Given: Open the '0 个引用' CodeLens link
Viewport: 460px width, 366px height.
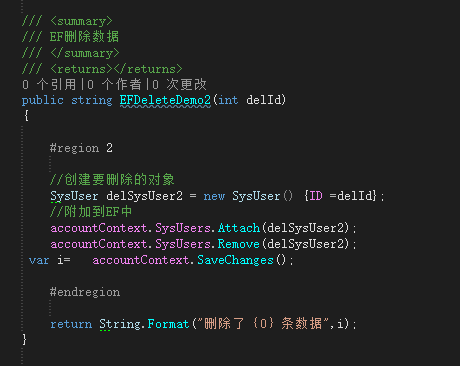Looking at the screenshot, I should 49,85.
